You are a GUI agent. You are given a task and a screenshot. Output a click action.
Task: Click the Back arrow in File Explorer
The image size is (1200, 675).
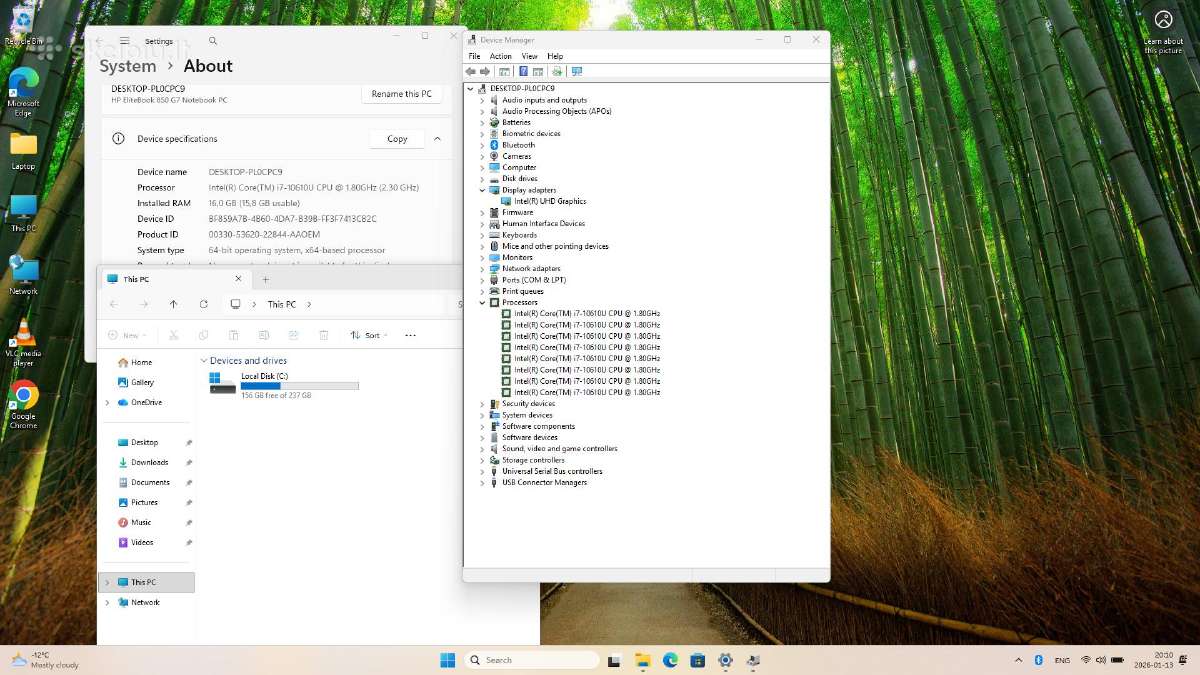114,304
